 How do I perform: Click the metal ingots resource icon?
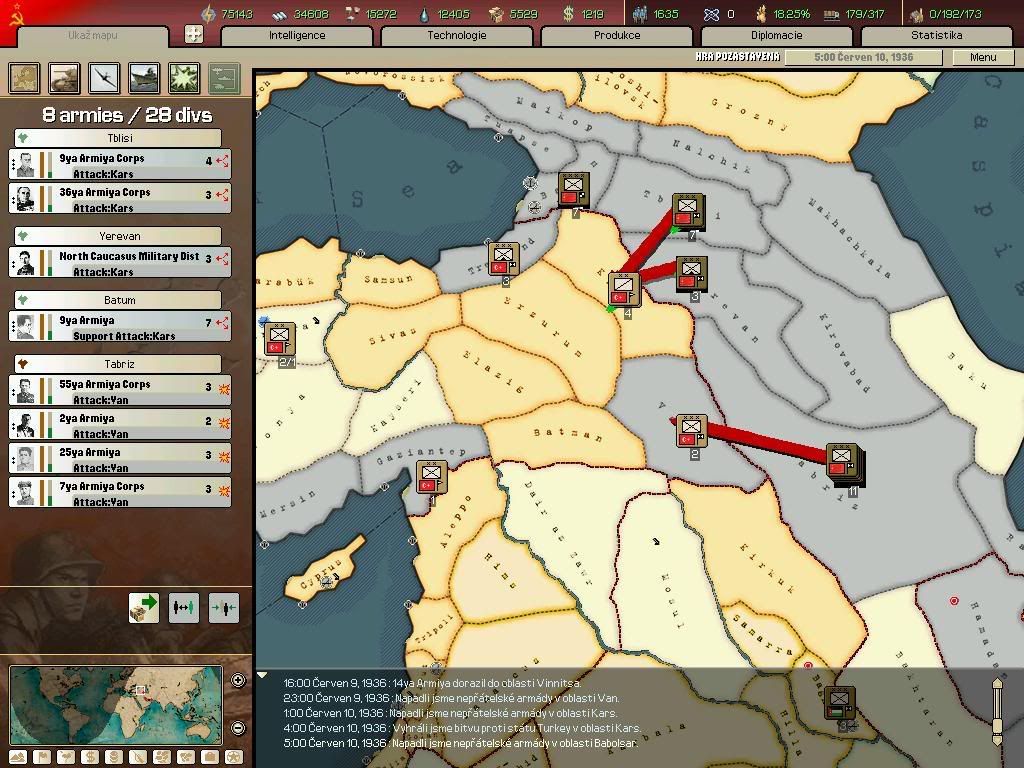tap(279, 14)
